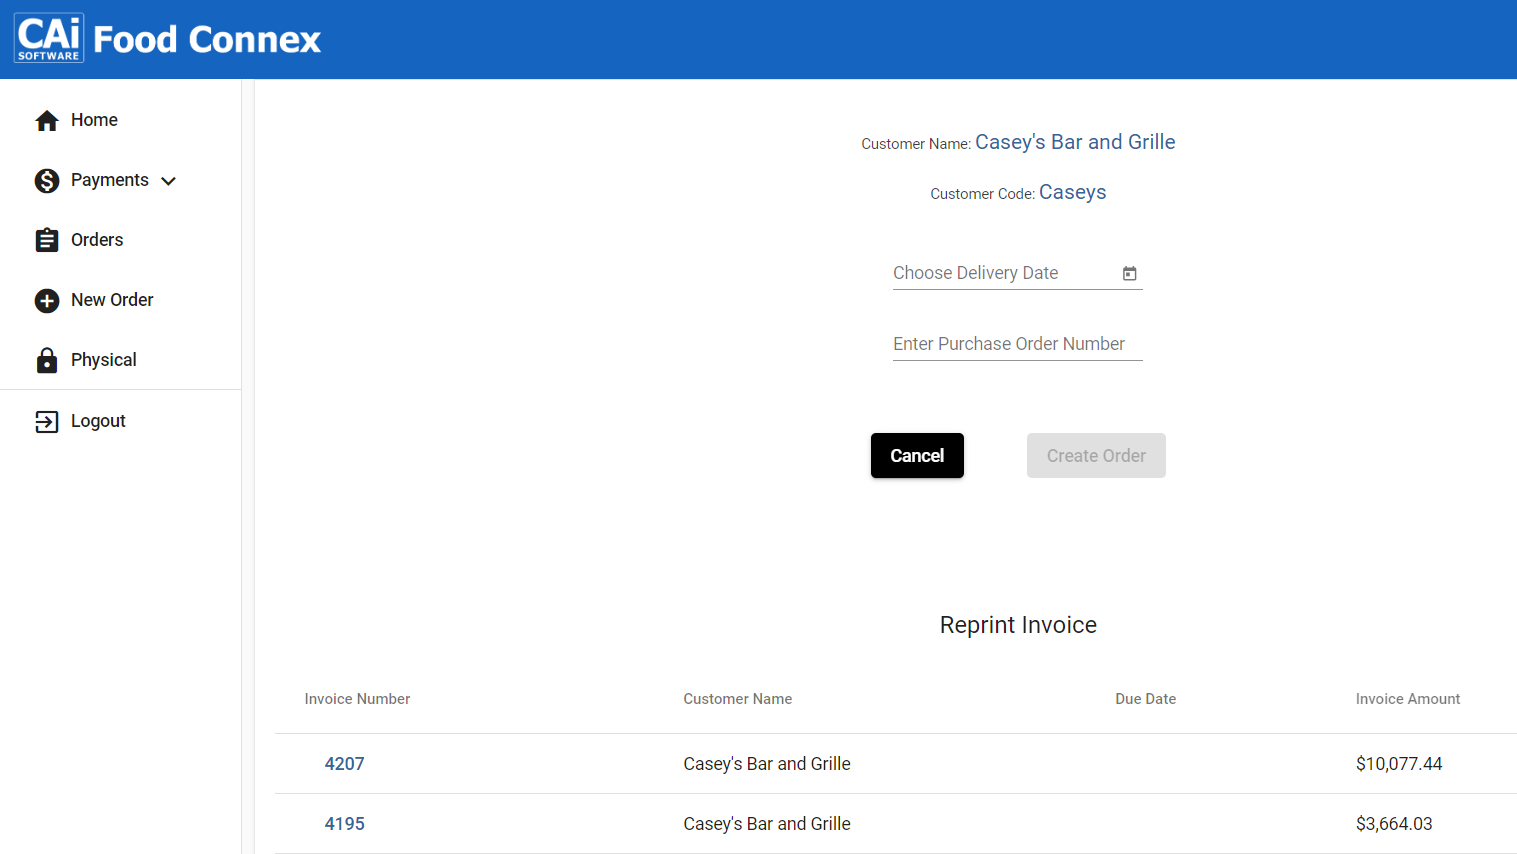The image size is (1517, 854).
Task: Select the $3,664.03 invoice amount
Action: point(1394,824)
